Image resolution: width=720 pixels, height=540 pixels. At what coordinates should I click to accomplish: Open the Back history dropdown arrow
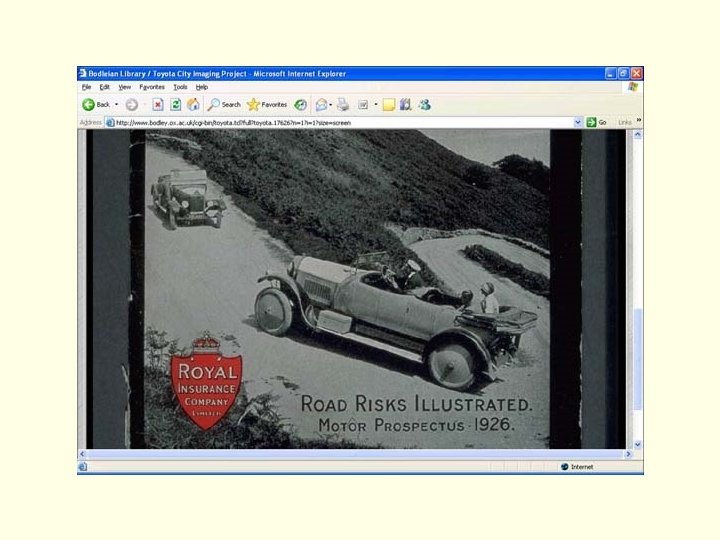(116, 105)
